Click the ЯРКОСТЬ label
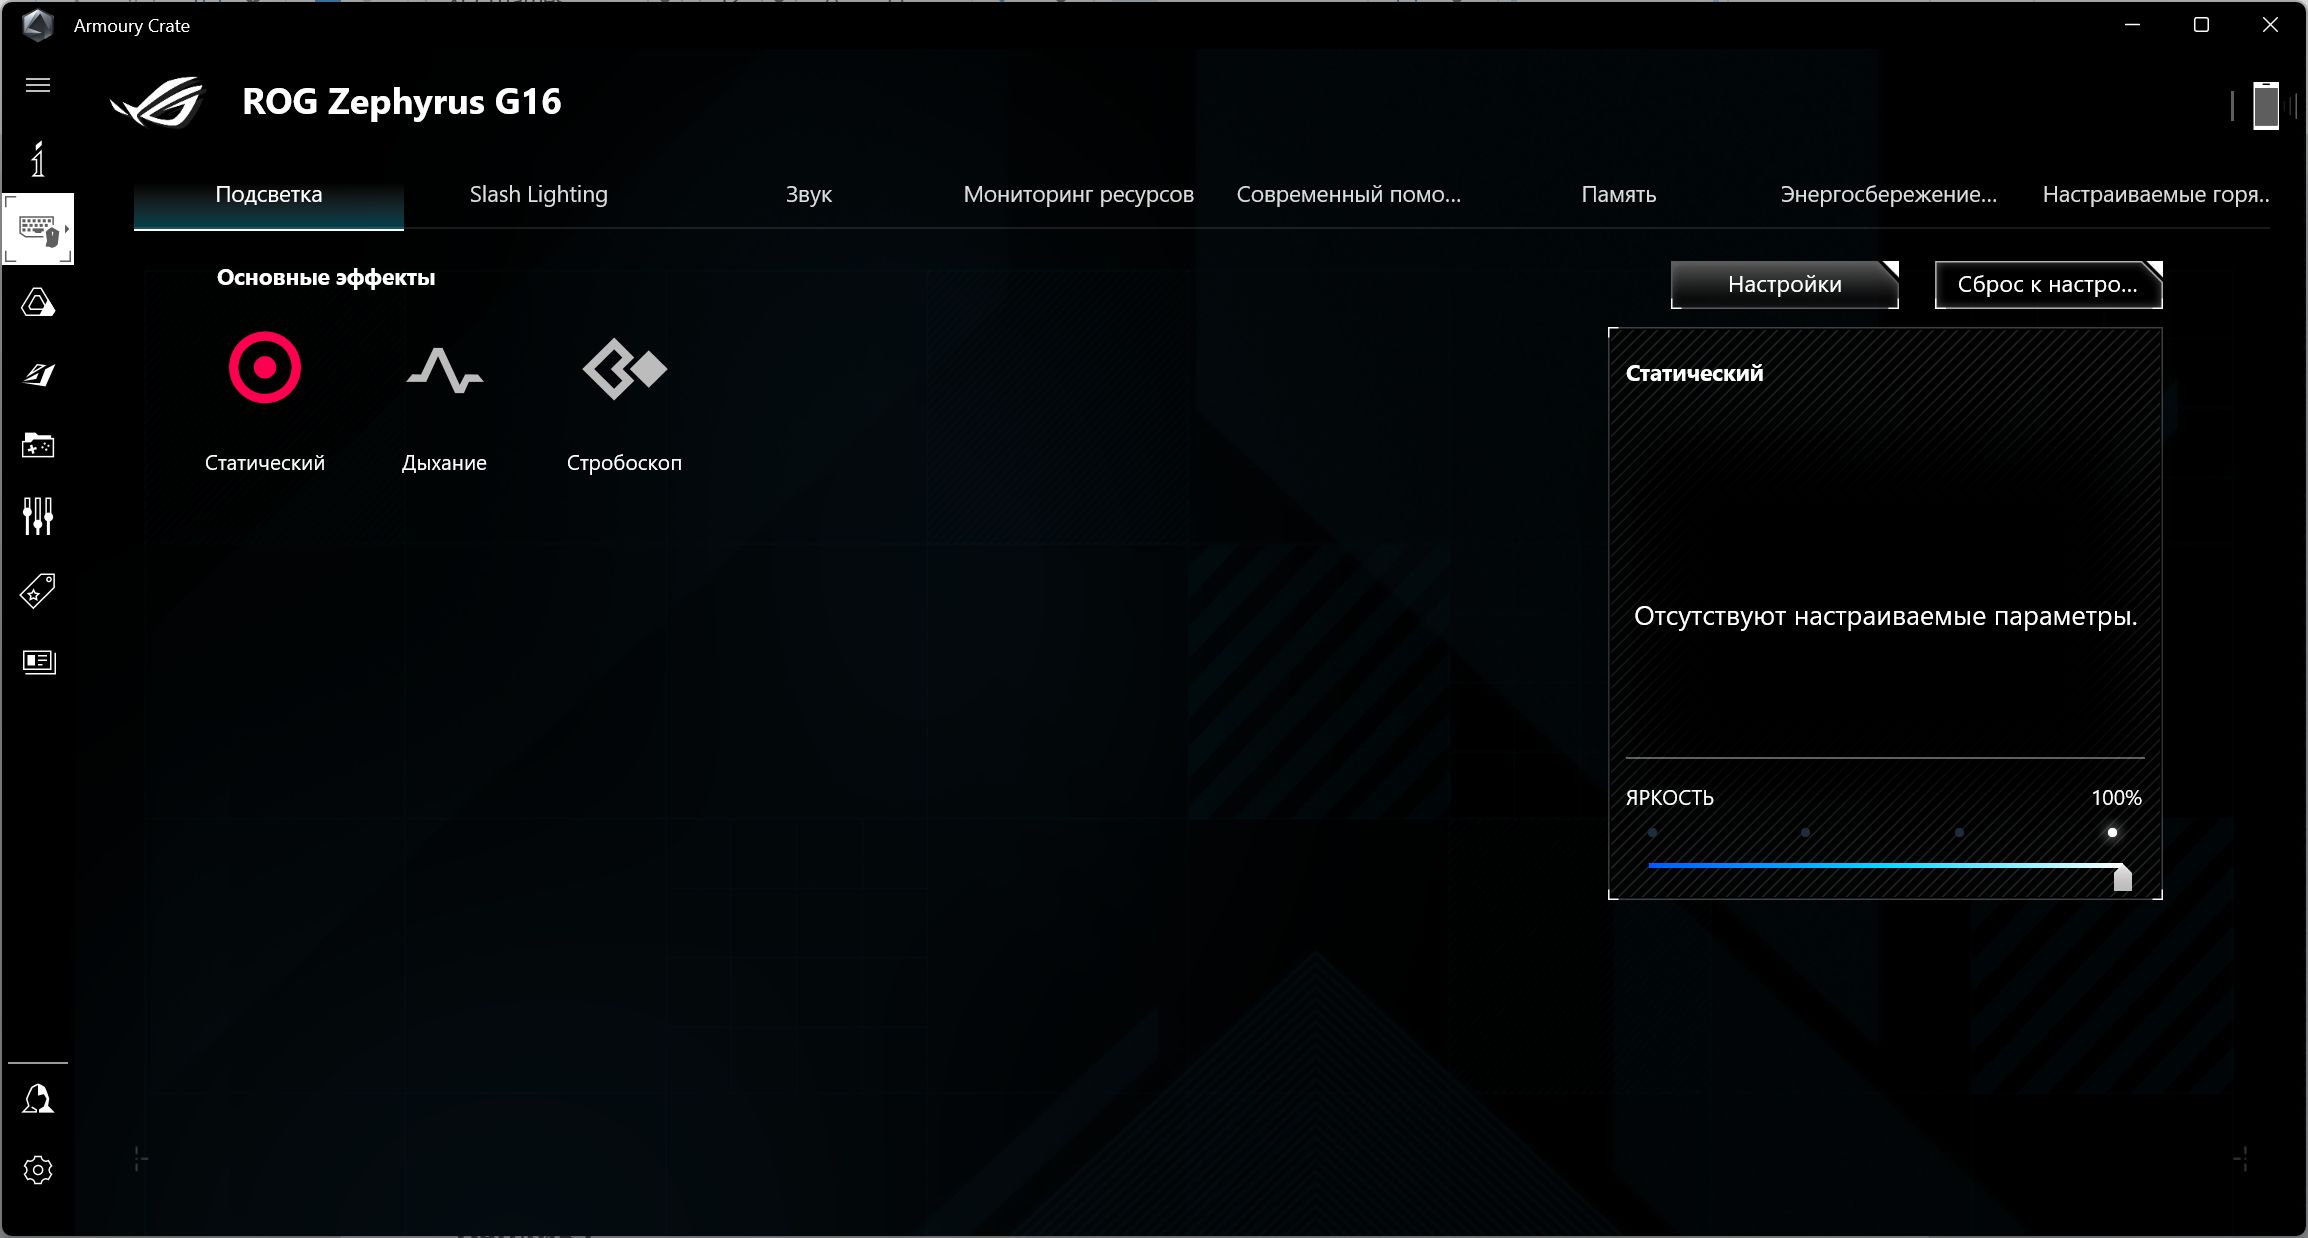 click(1669, 798)
